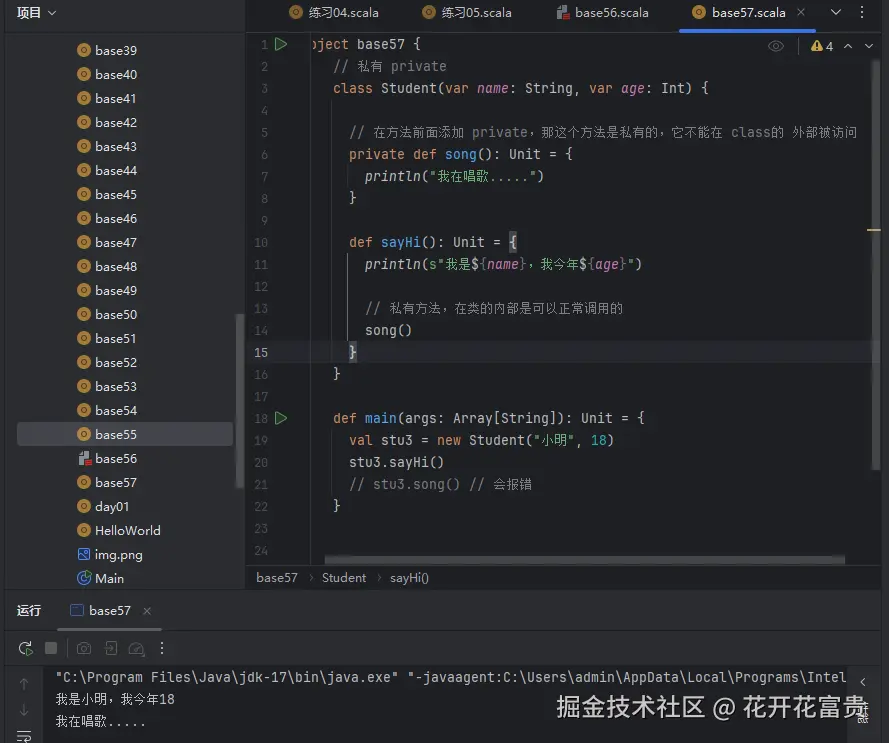The height and width of the screenshot is (743, 889).
Task: Place cursor on song() call line 14
Action: [x=388, y=331]
